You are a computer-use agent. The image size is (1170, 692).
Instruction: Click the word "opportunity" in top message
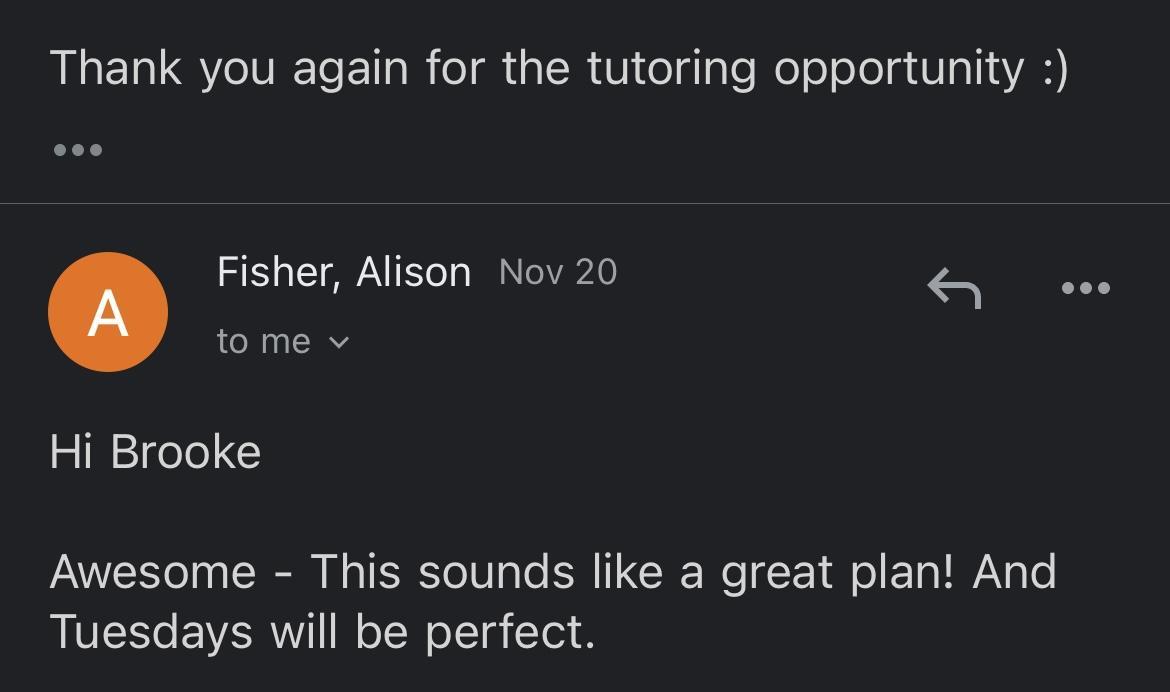(x=899, y=68)
